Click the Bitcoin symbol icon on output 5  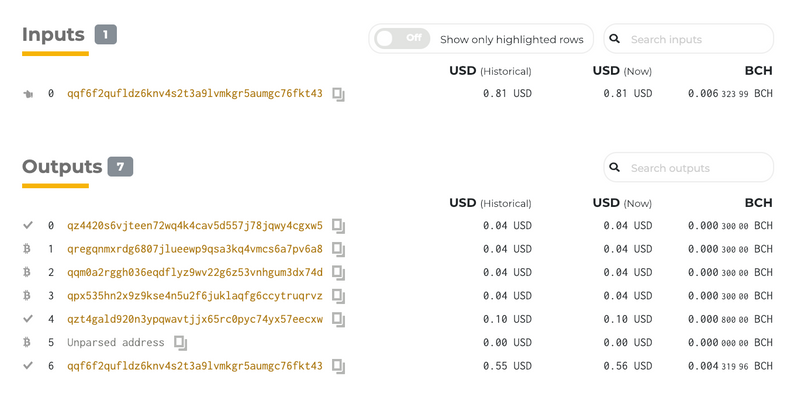pyautogui.click(x=27, y=342)
